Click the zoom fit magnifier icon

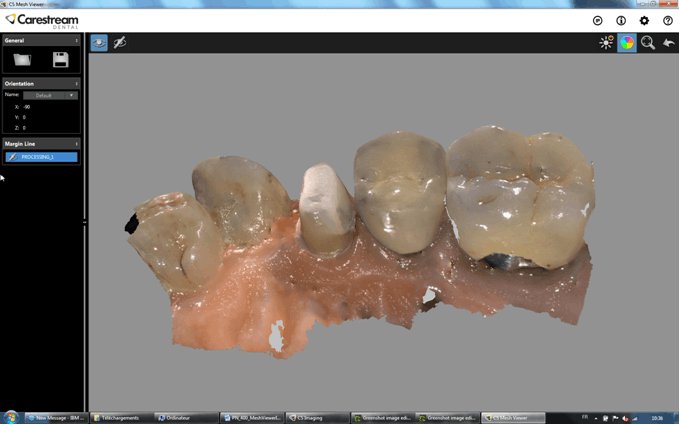648,43
